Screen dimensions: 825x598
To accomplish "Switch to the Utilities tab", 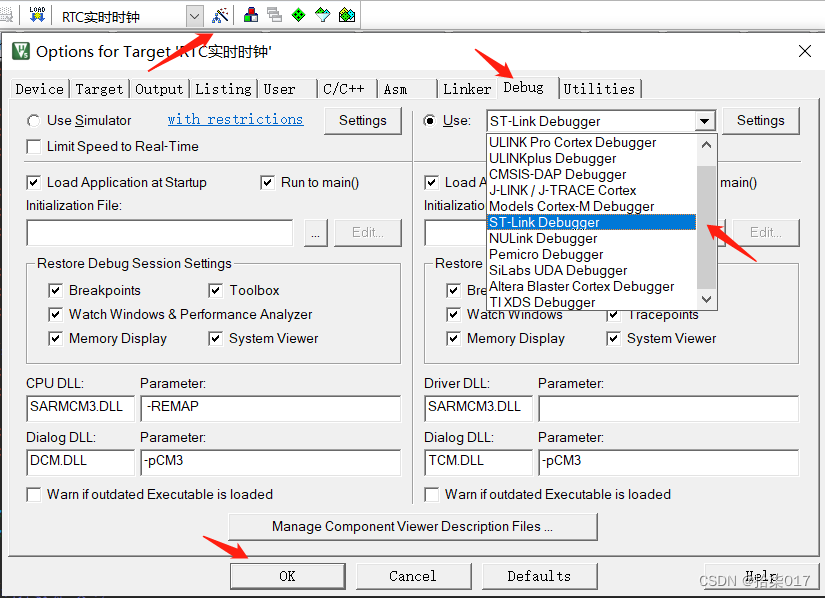I will [x=599, y=89].
